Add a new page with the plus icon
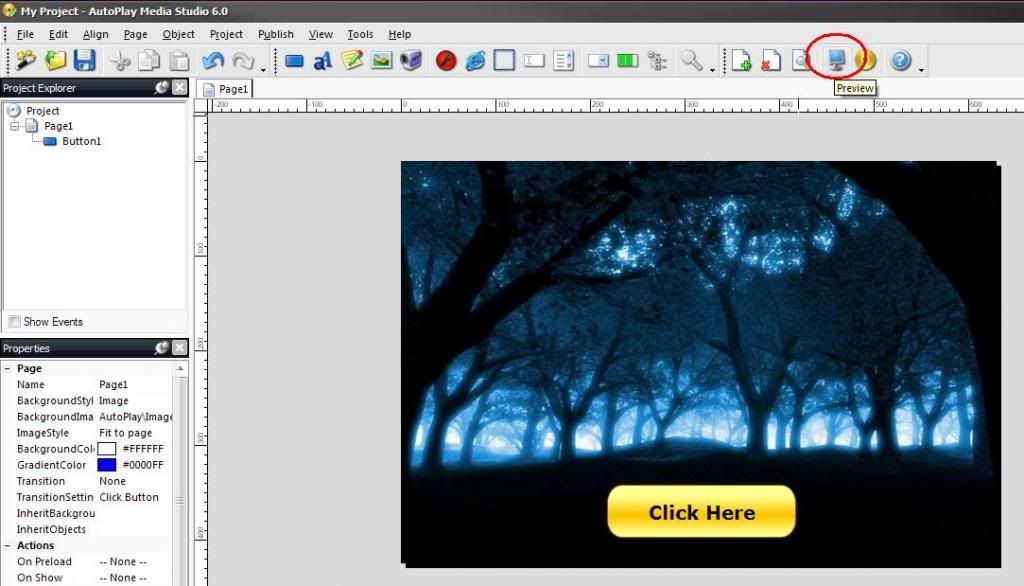The width and height of the screenshot is (1024, 586). coord(741,61)
